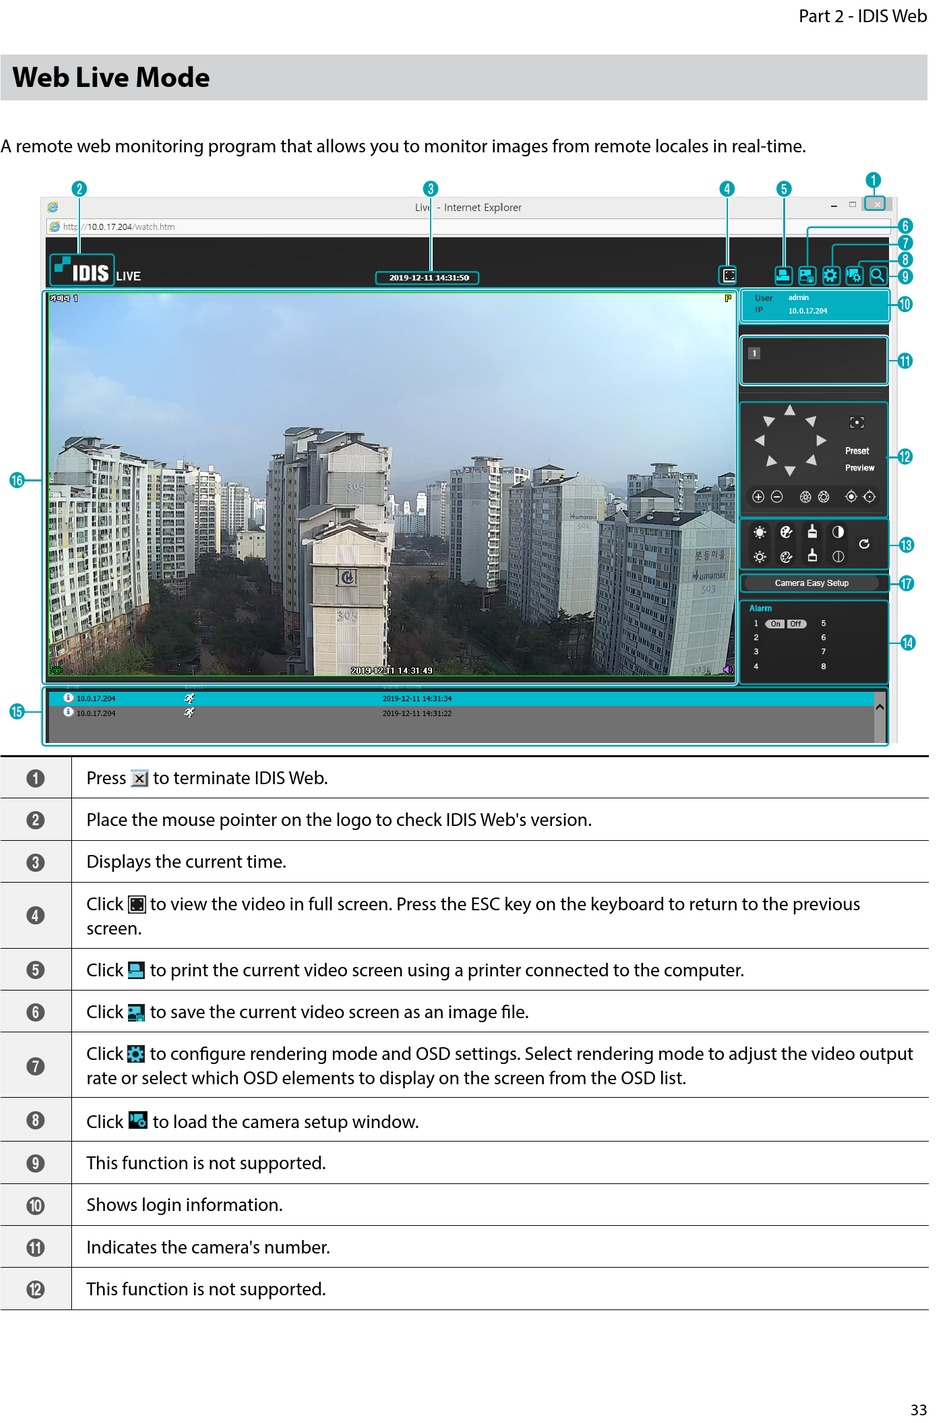Click the PTZ down-right diagonal arrow
950x1423 pixels.
click(x=811, y=460)
